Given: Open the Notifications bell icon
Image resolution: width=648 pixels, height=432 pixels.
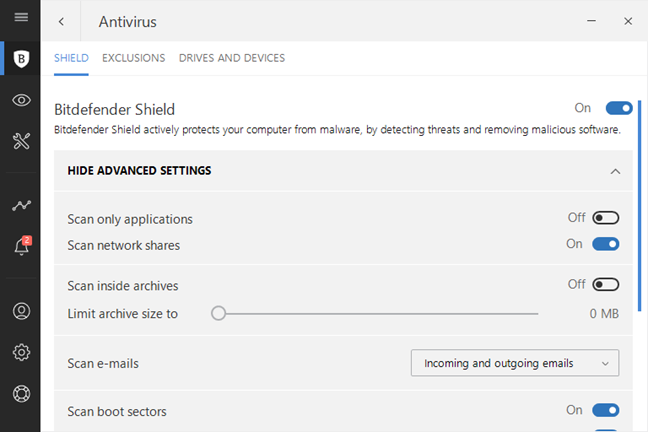Looking at the screenshot, I should (x=20, y=247).
